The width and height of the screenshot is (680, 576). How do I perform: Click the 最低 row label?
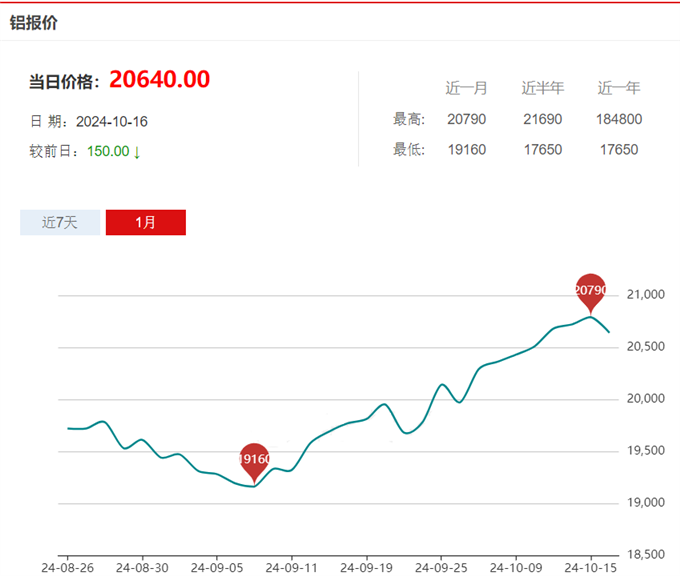pyautogui.click(x=409, y=150)
